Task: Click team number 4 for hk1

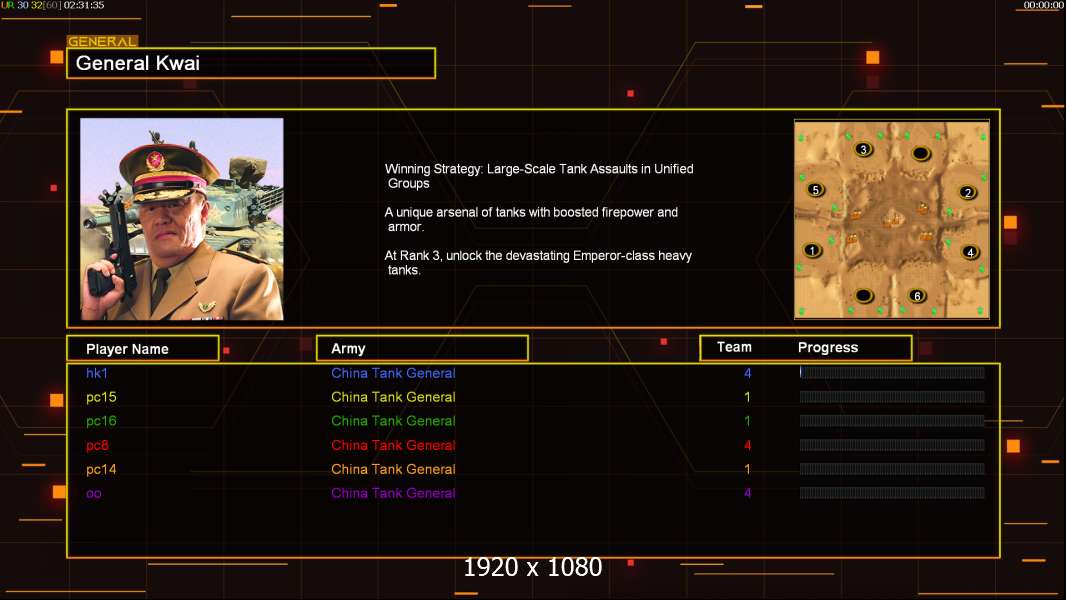Action: click(x=747, y=373)
